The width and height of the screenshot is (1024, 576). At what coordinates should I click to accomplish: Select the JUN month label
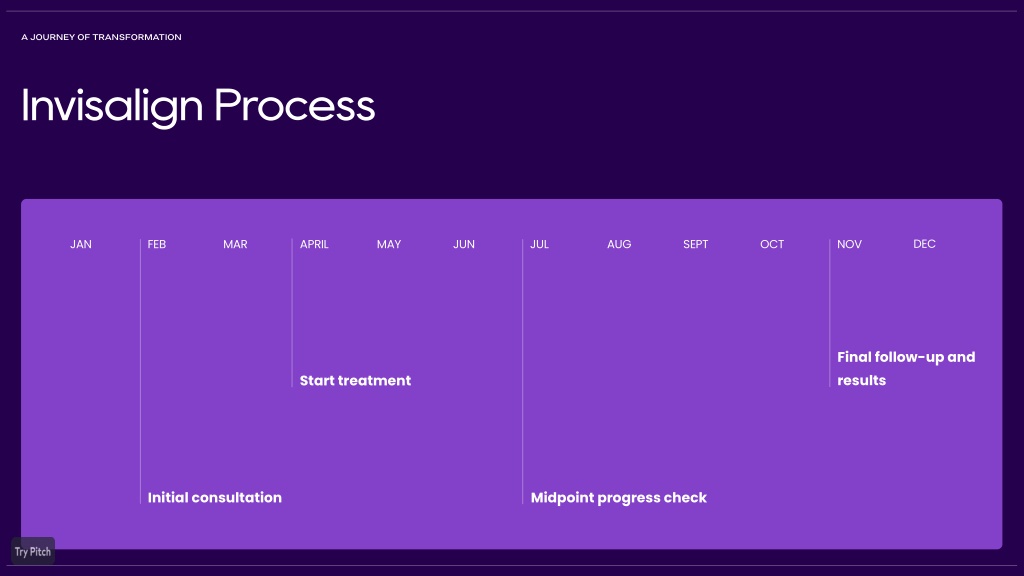[464, 244]
